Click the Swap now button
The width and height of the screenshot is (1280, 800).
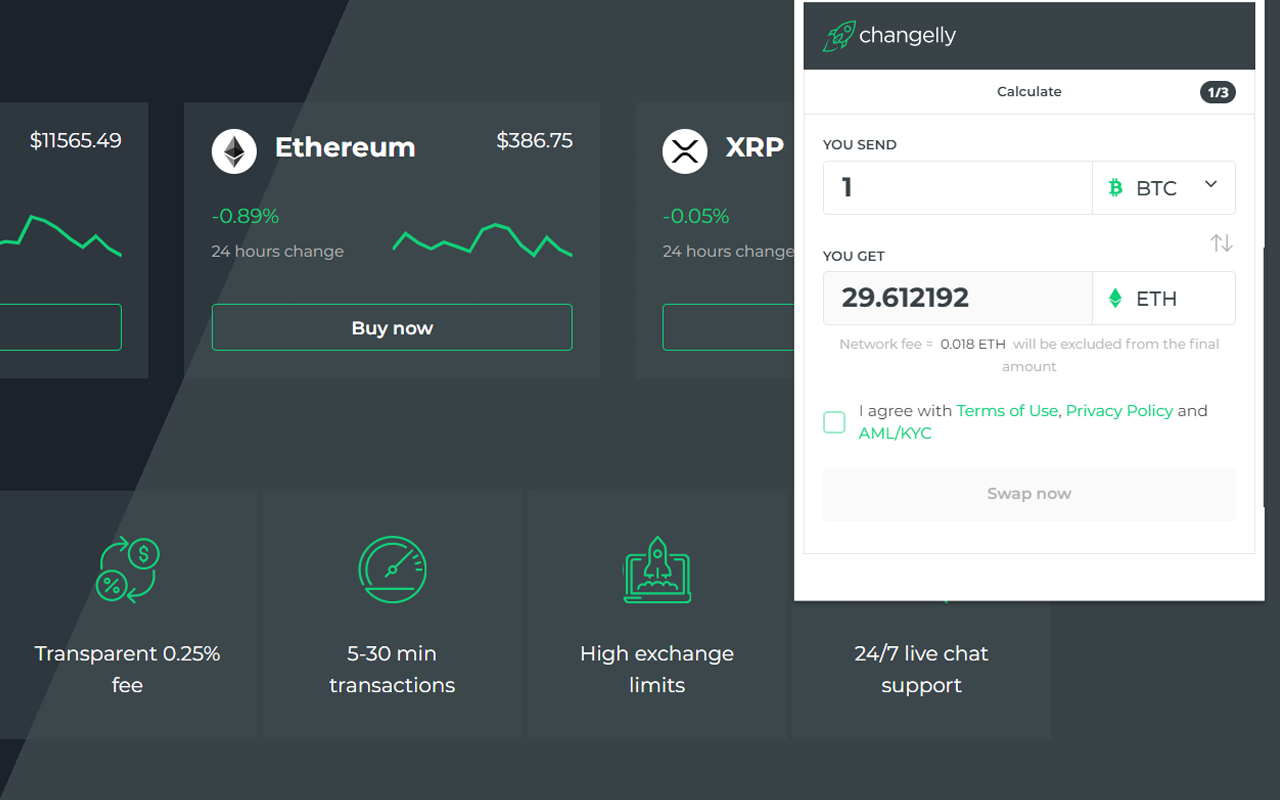[1029, 493]
